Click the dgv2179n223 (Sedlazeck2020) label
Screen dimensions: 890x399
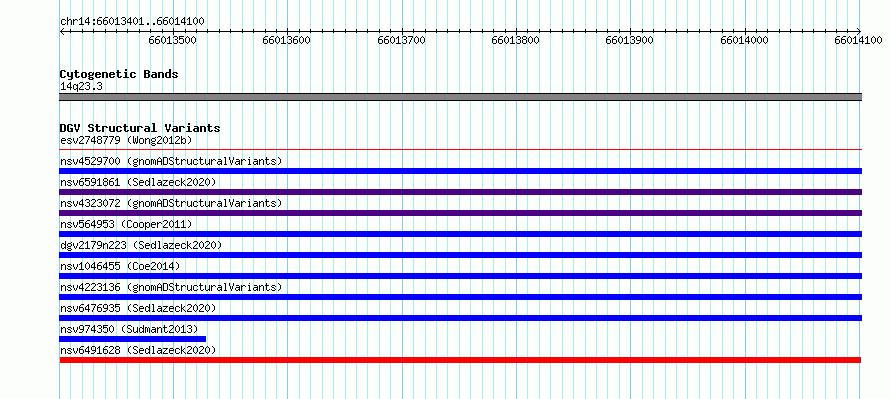(x=141, y=245)
